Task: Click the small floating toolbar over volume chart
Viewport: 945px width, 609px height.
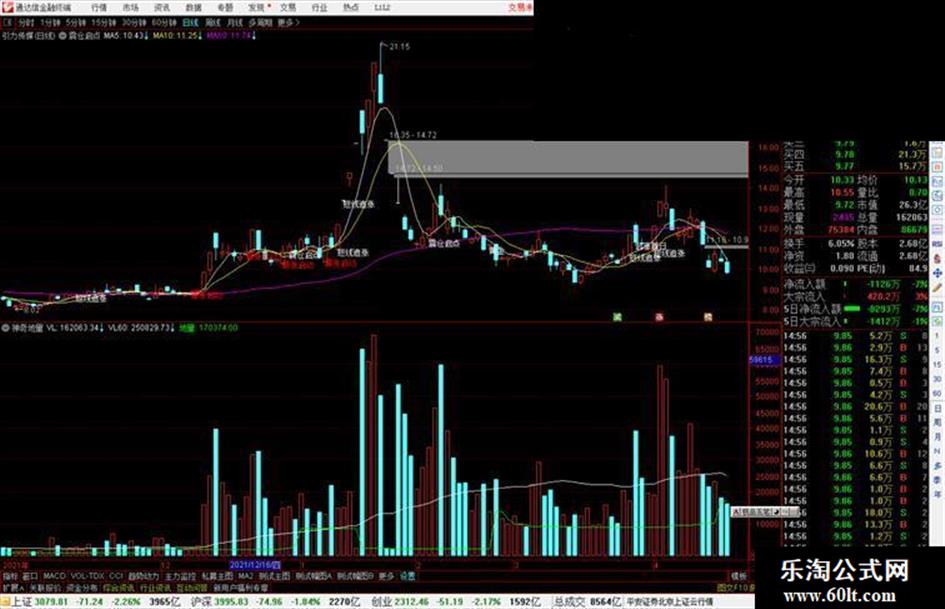Action: [x=765, y=512]
